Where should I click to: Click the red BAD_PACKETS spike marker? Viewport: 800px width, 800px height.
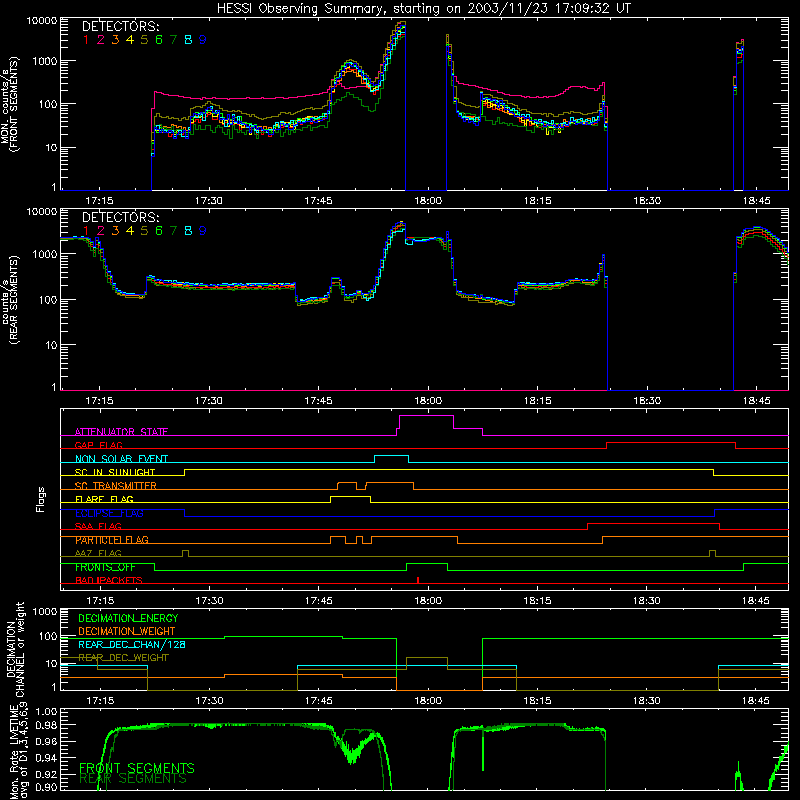418,580
